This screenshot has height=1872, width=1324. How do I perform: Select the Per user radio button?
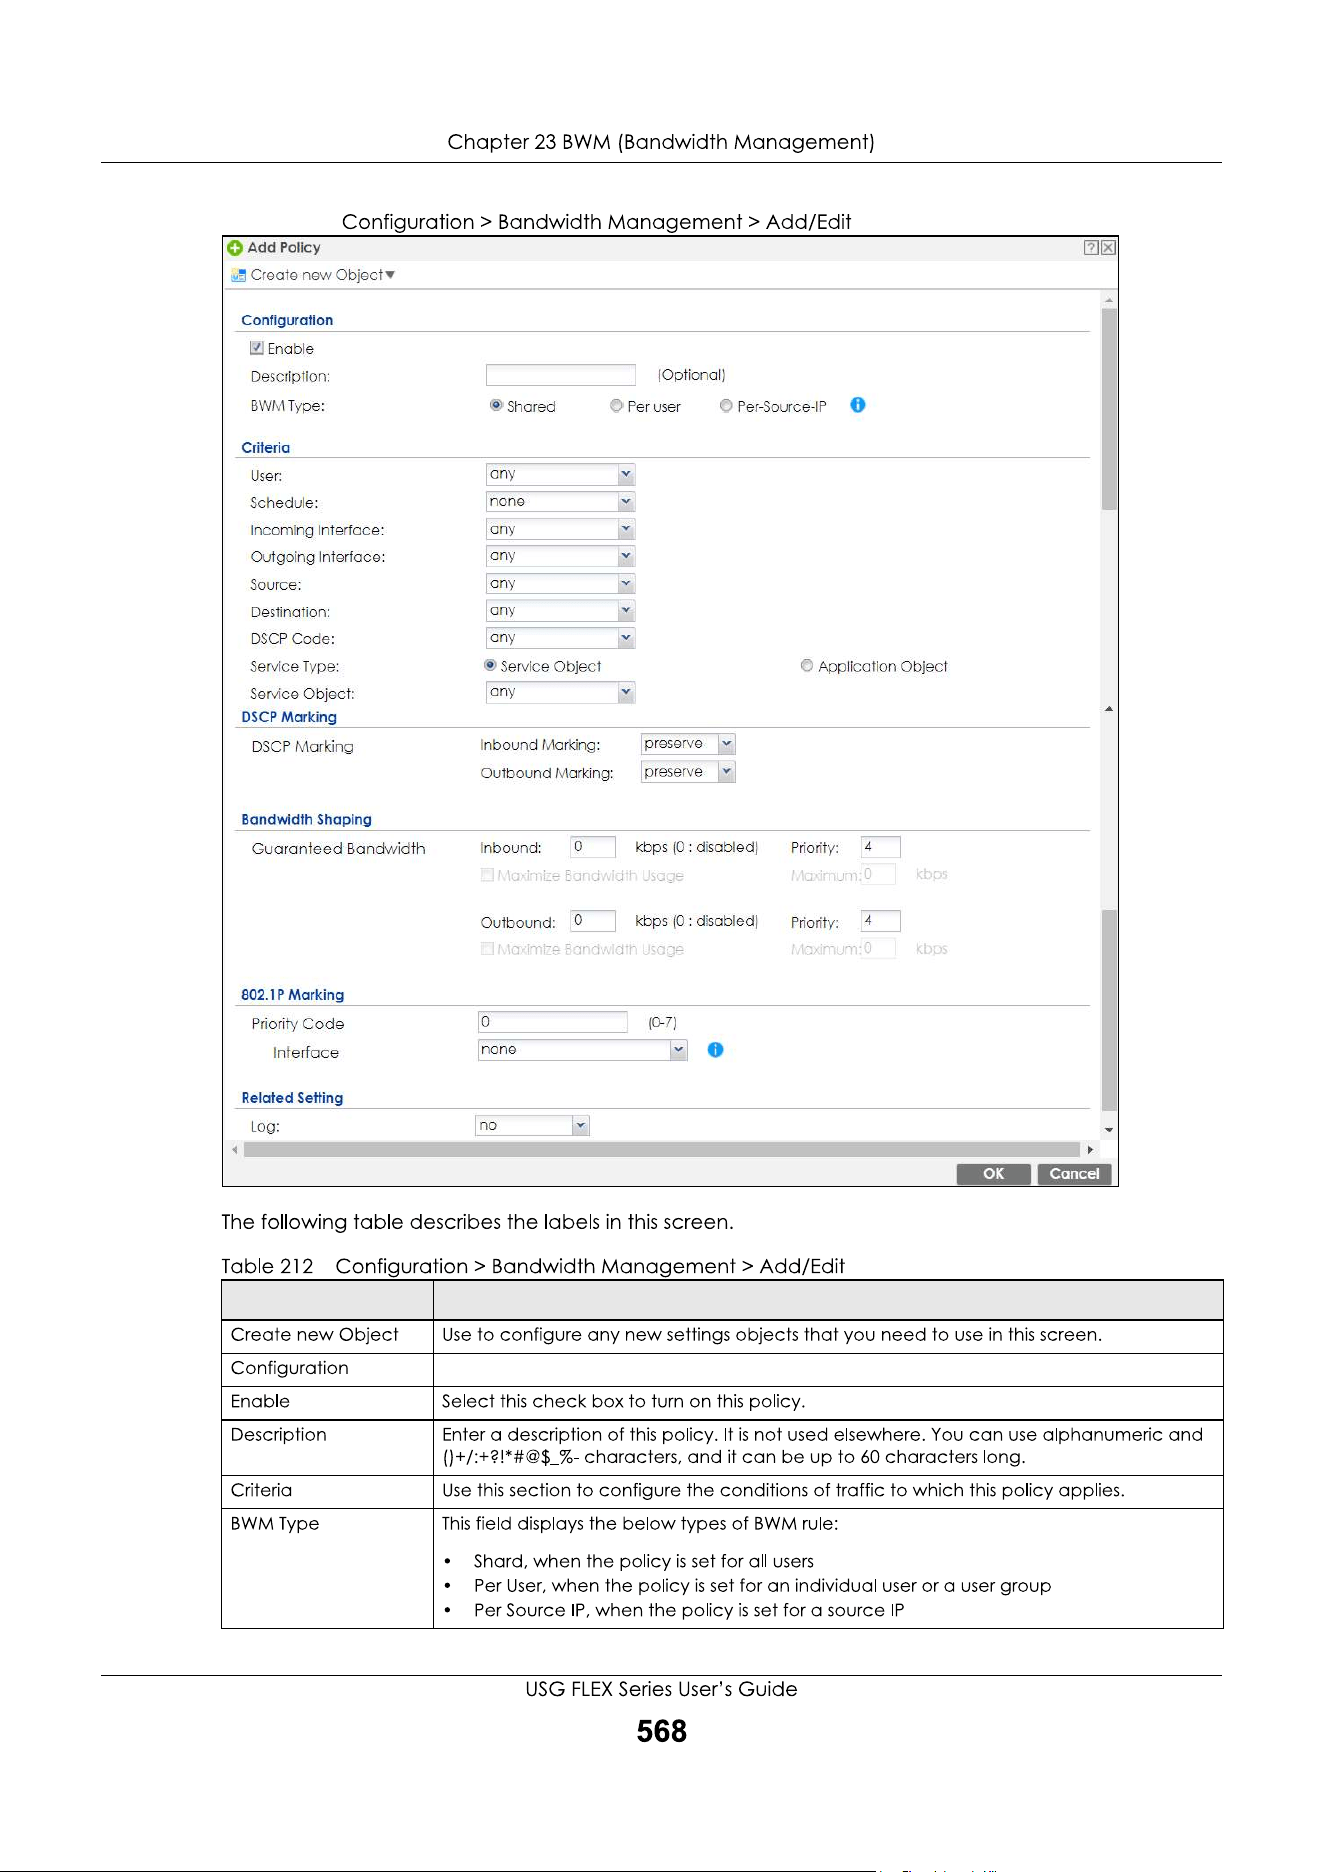tap(616, 405)
